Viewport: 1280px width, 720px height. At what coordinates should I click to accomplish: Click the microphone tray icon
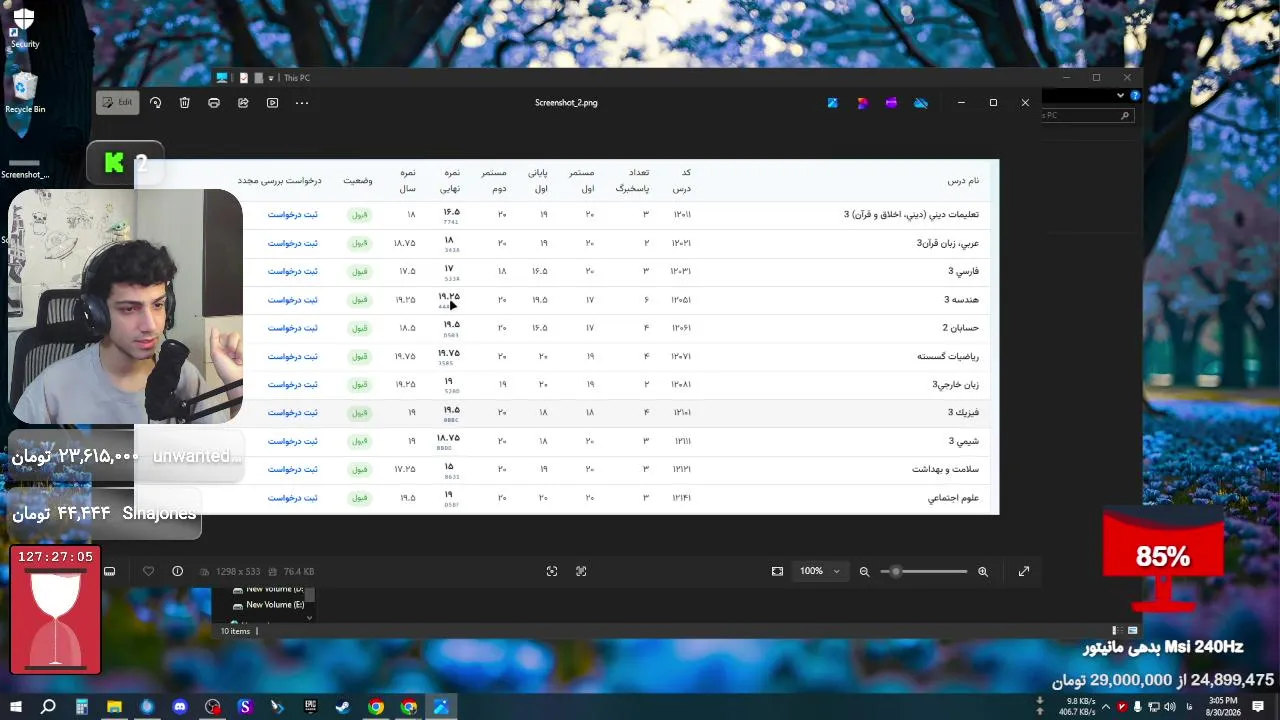(1137, 707)
